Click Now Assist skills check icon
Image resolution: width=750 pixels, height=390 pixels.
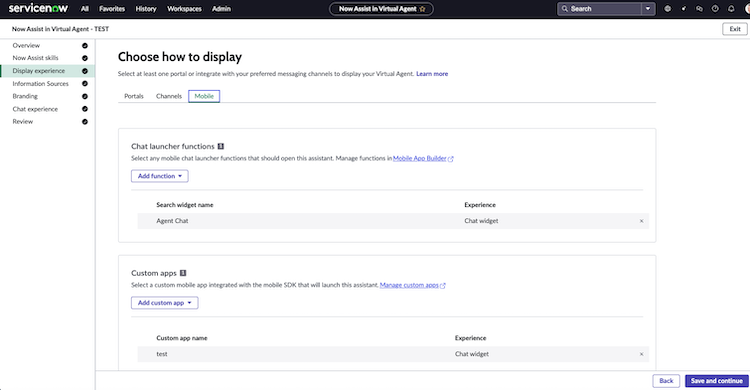tap(85, 58)
